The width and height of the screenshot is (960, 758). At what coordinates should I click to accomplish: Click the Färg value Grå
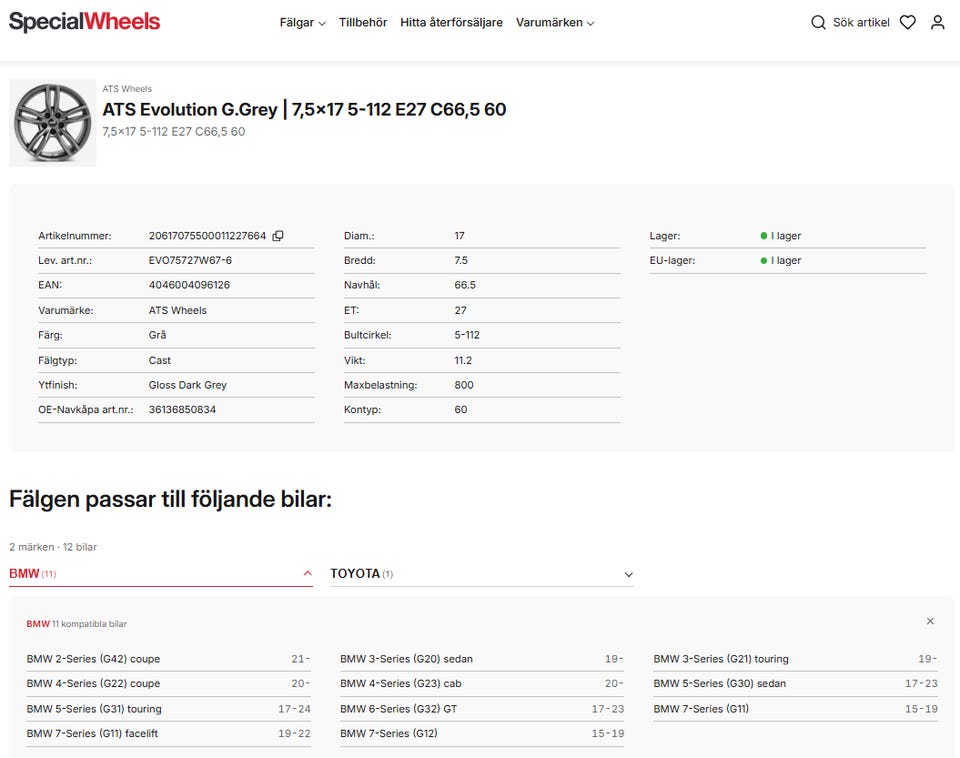157,335
